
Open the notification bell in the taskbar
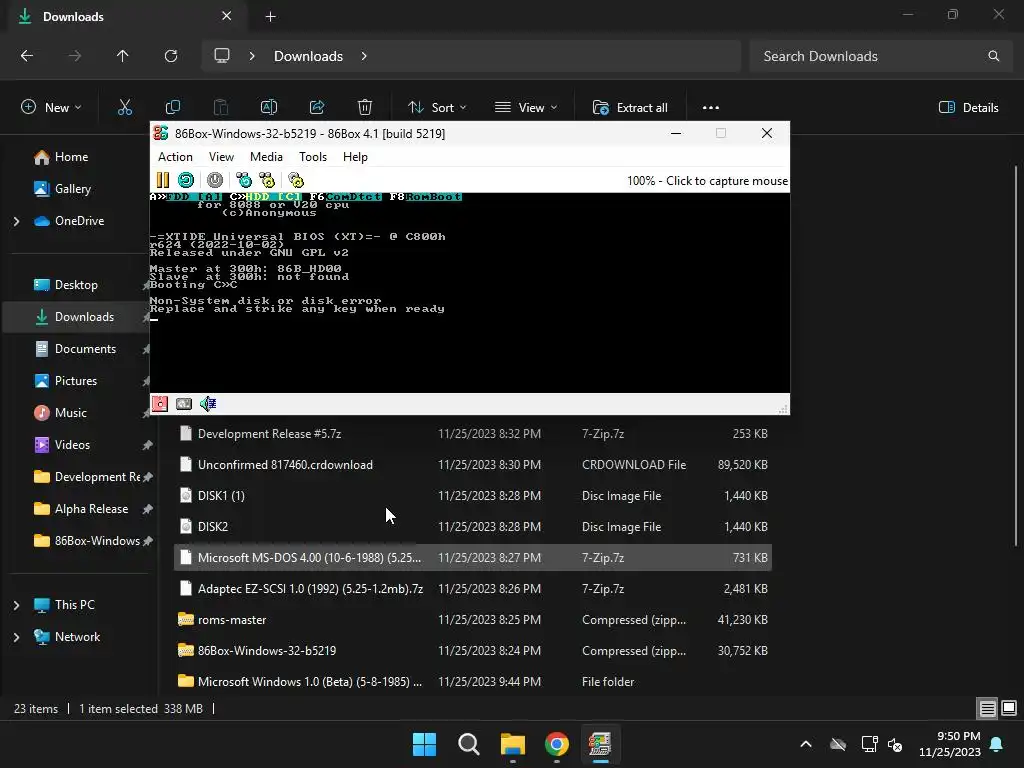pos(997,744)
